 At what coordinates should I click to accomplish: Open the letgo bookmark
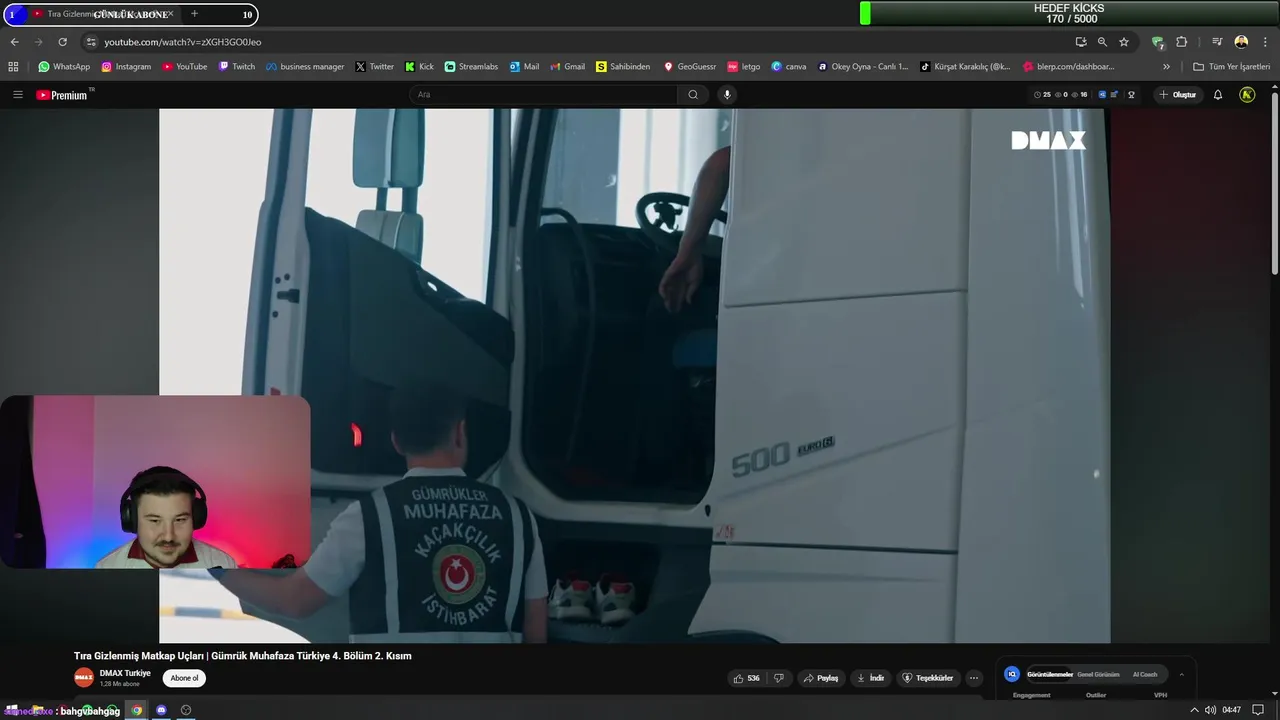744,67
